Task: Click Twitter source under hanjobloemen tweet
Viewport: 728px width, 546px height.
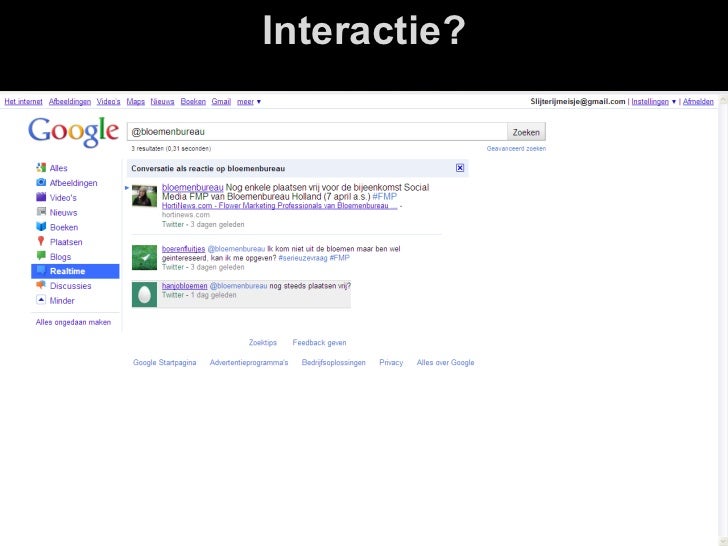Action: tap(173, 295)
